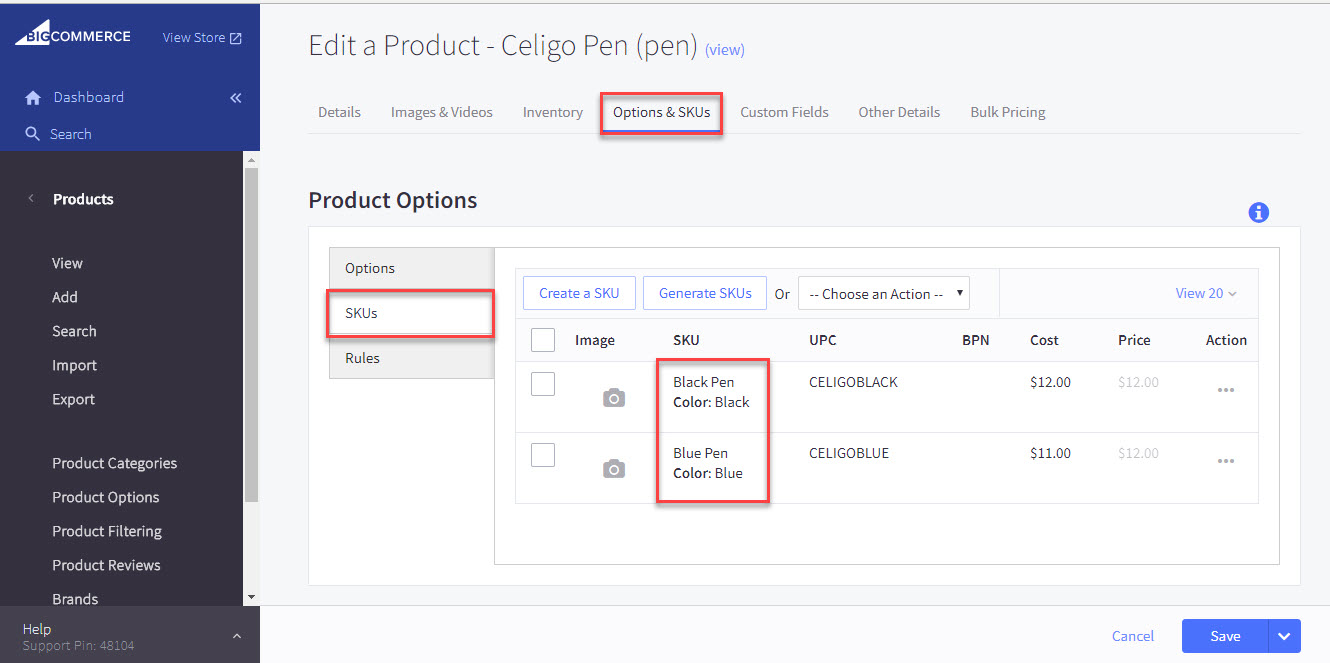Open Brands in sidebar

[x=75, y=599]
